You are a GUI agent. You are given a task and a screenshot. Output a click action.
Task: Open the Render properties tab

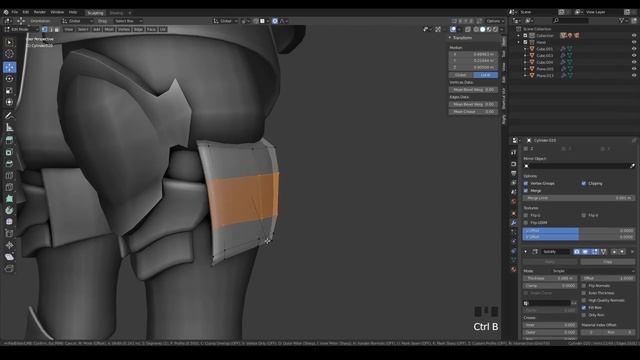pyautogui.click(x=513, y=164)
